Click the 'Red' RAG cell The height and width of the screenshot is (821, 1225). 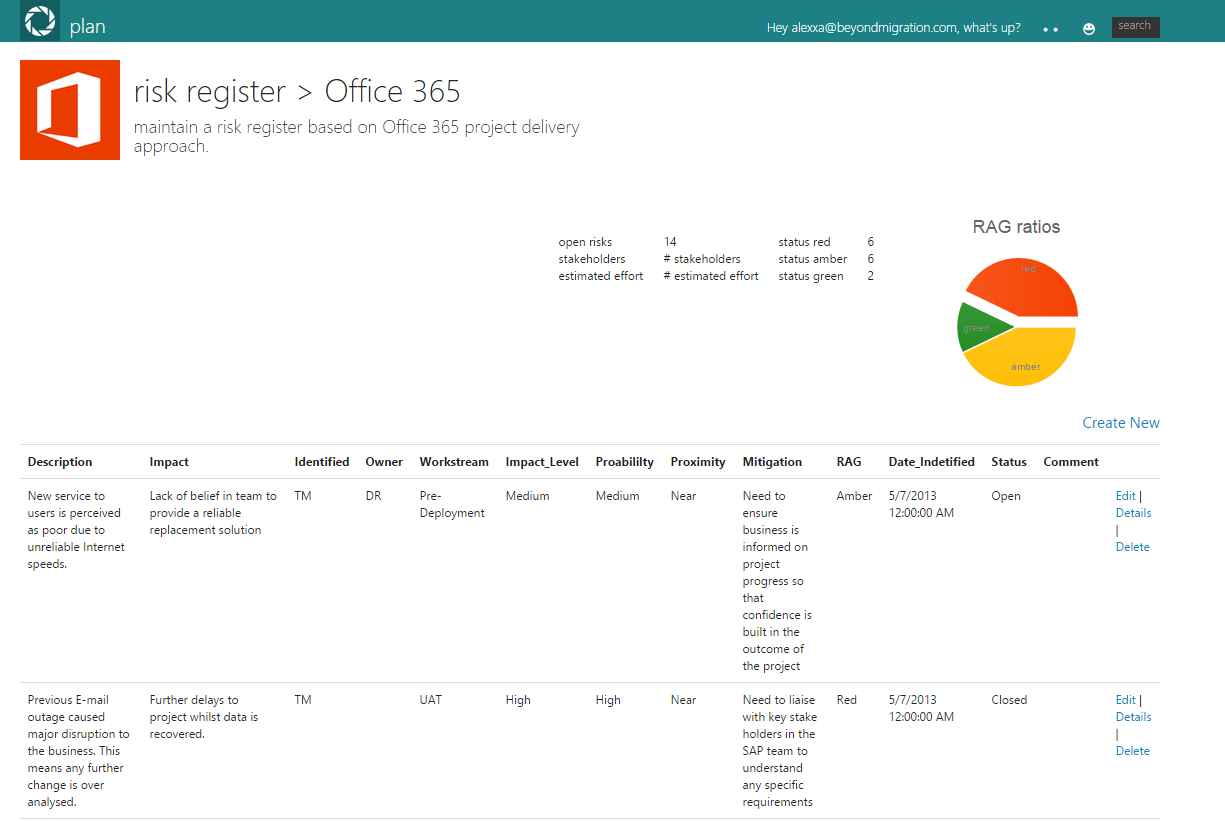click(x=846, y=700)
